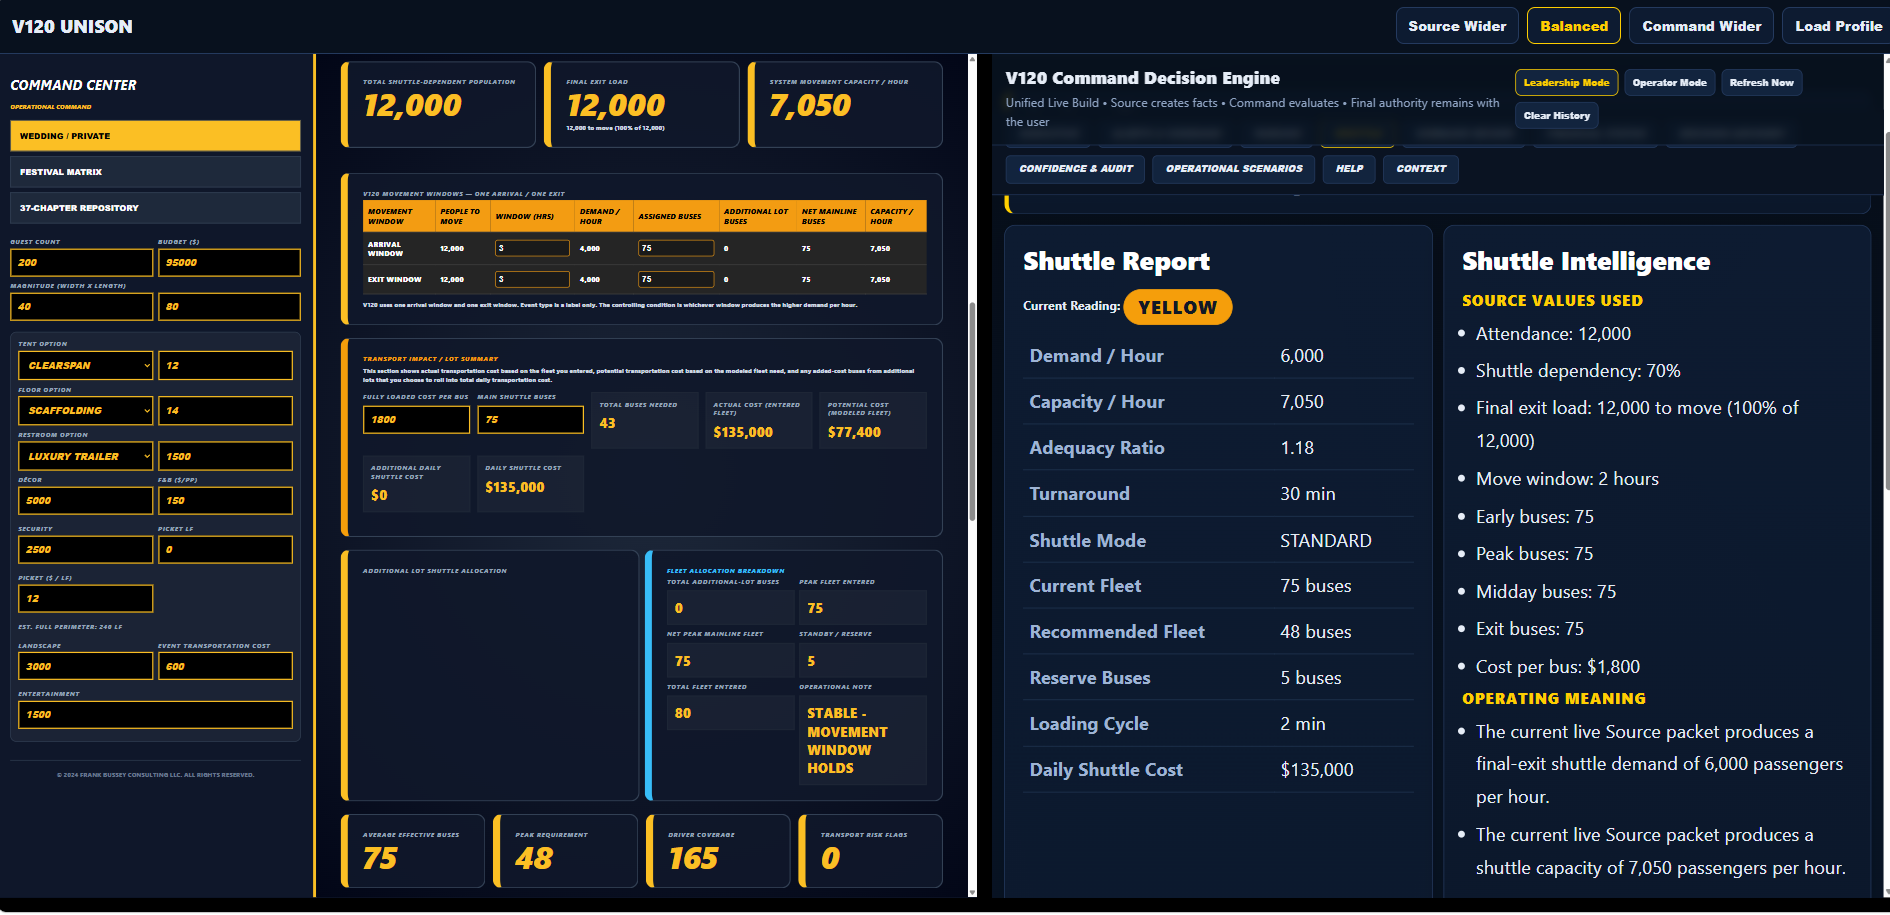This screenshot has width=1890, height=915.
Task: Click the Refresh Now button
Action: click(x=1761, y=83)
